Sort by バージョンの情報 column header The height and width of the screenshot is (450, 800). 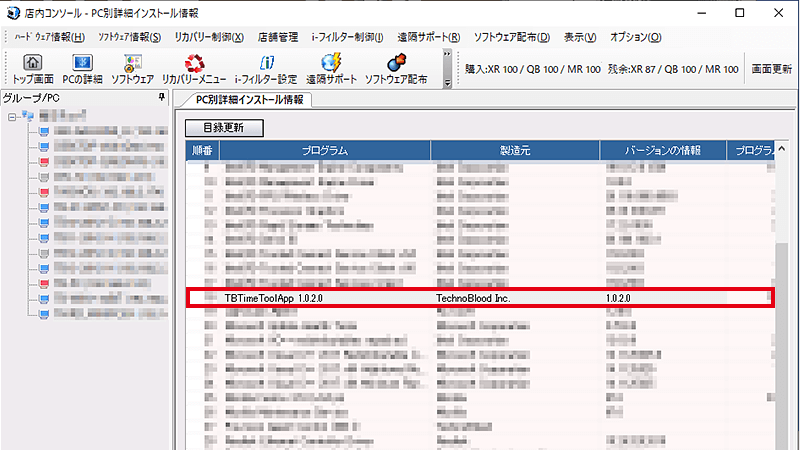point(663,151)
